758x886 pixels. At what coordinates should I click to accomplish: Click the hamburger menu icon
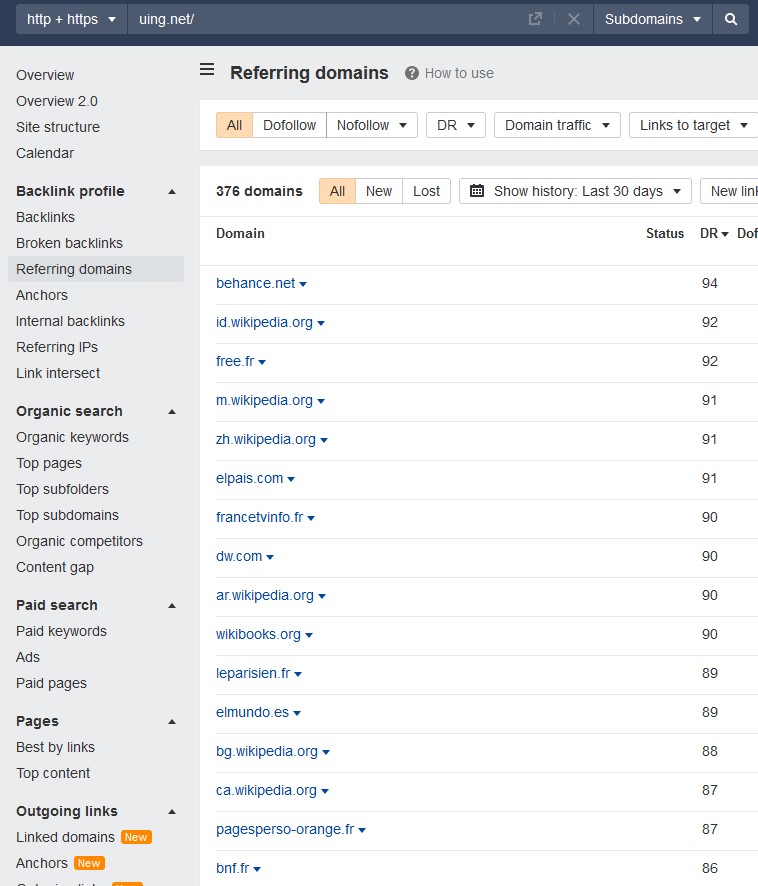(207, 69)
